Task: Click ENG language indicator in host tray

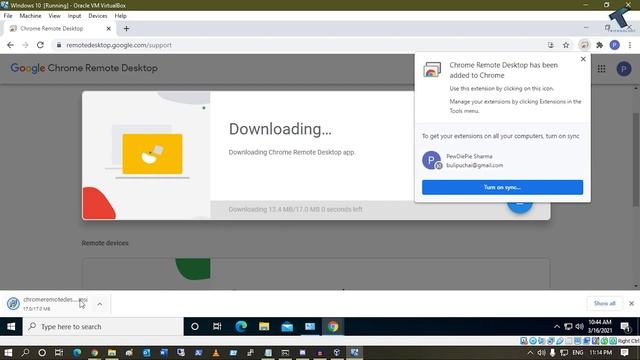Action: click(x=578, y=353)
